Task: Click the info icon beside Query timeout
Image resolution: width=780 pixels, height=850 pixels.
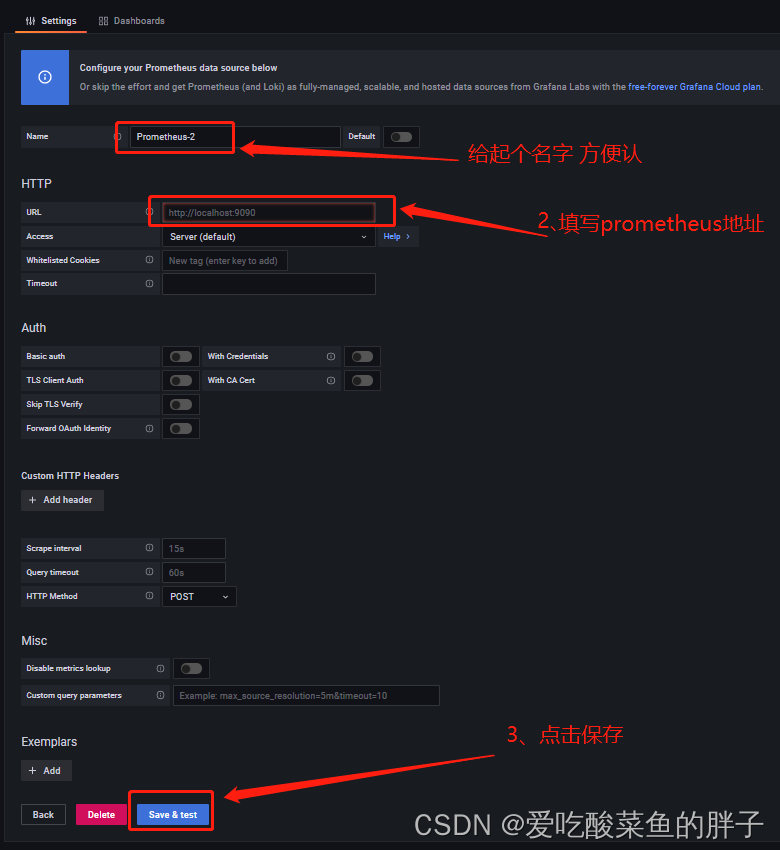Action: click(x=150, y=571)
